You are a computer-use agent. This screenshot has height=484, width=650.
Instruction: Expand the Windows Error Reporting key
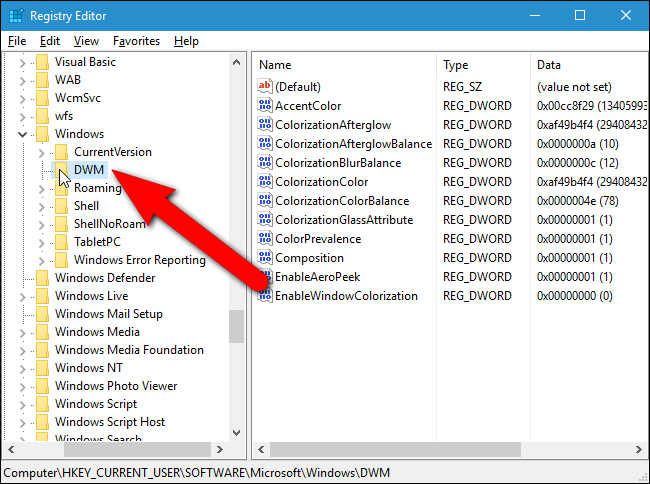41,261
